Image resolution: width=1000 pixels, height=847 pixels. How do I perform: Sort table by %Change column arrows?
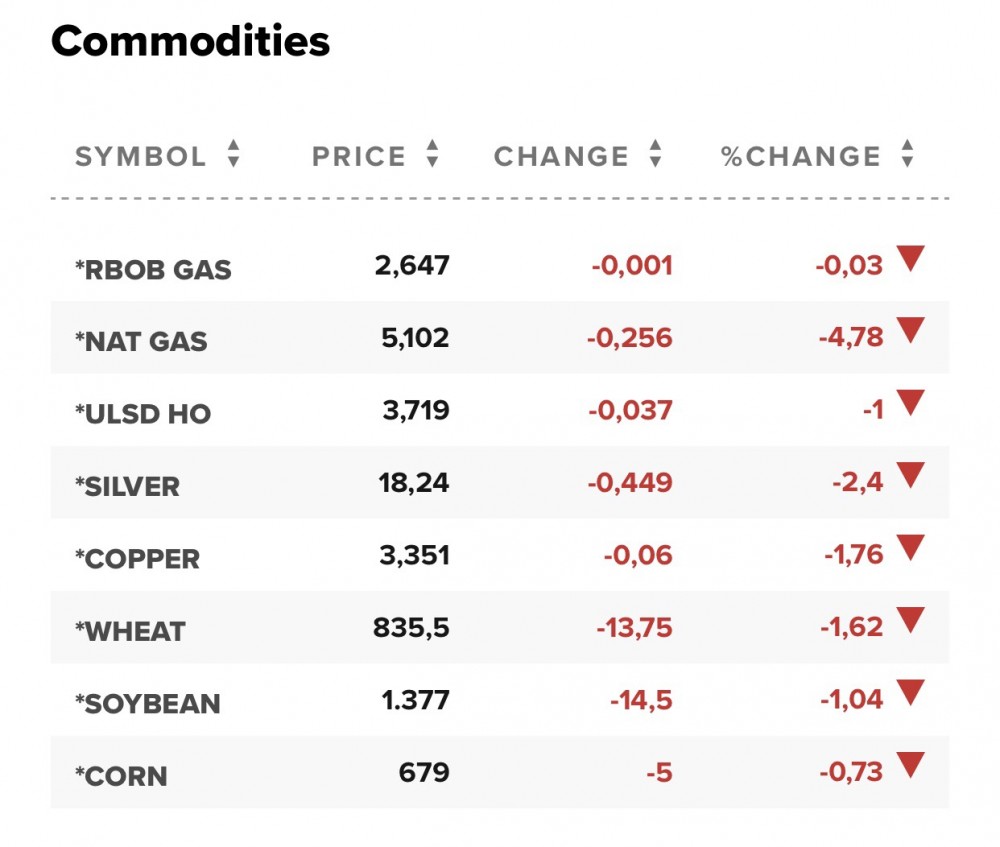pos(907,154)
